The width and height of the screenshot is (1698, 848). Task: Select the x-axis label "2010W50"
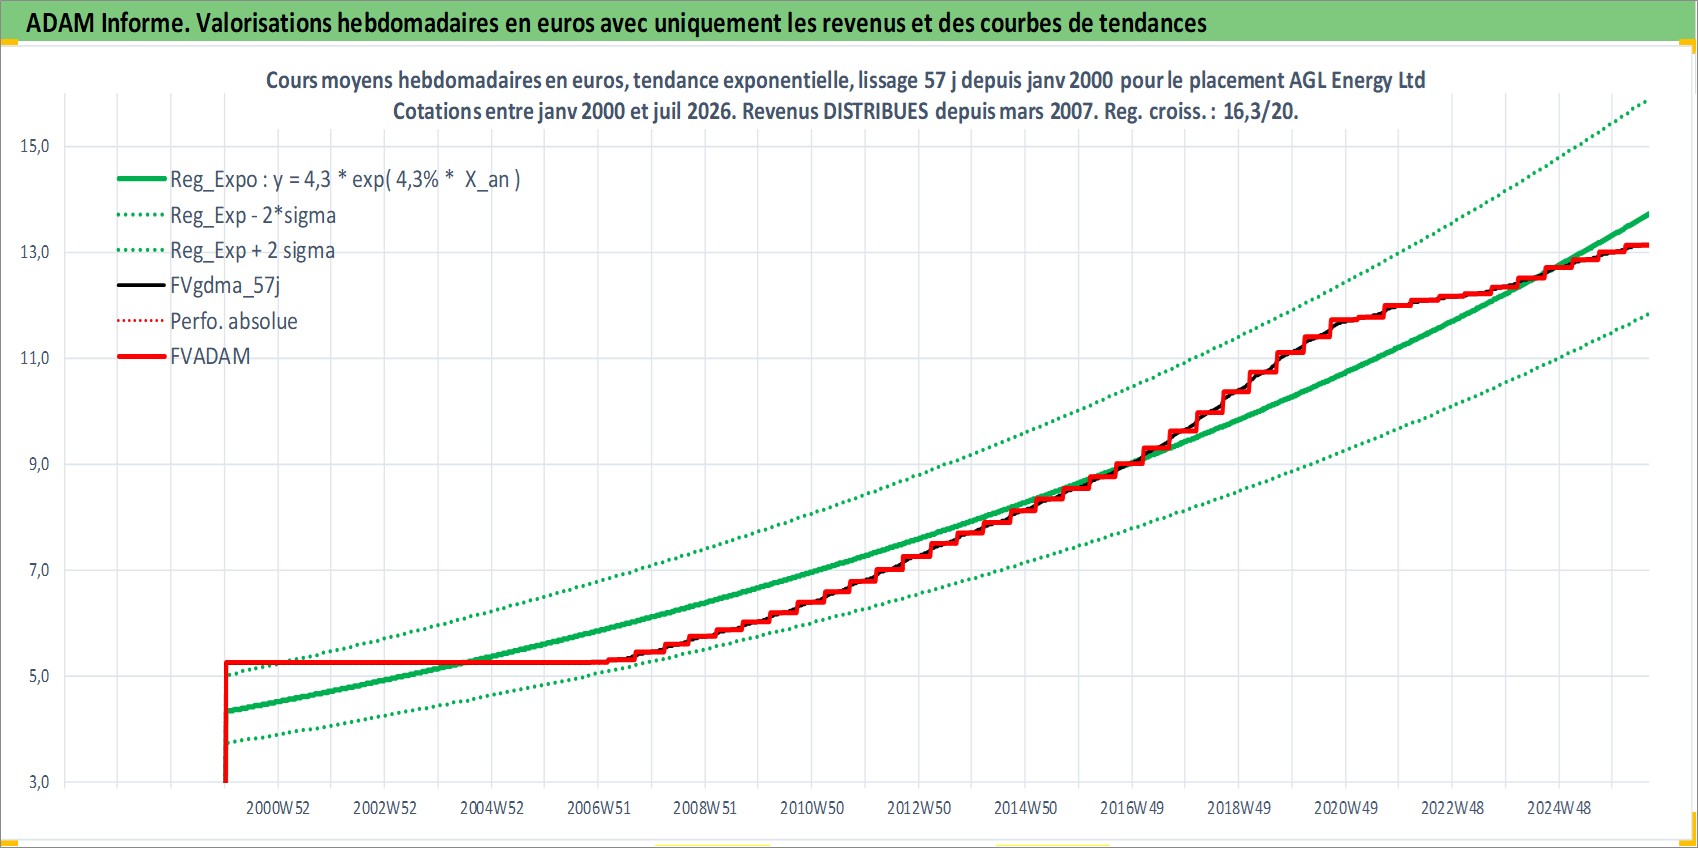click(812, 808)
